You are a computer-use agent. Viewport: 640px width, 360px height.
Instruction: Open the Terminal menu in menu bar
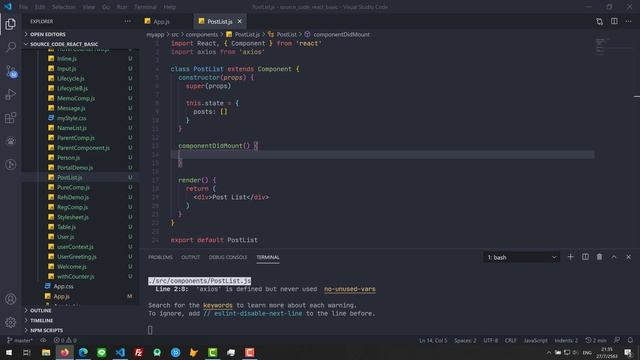point(145,7)
